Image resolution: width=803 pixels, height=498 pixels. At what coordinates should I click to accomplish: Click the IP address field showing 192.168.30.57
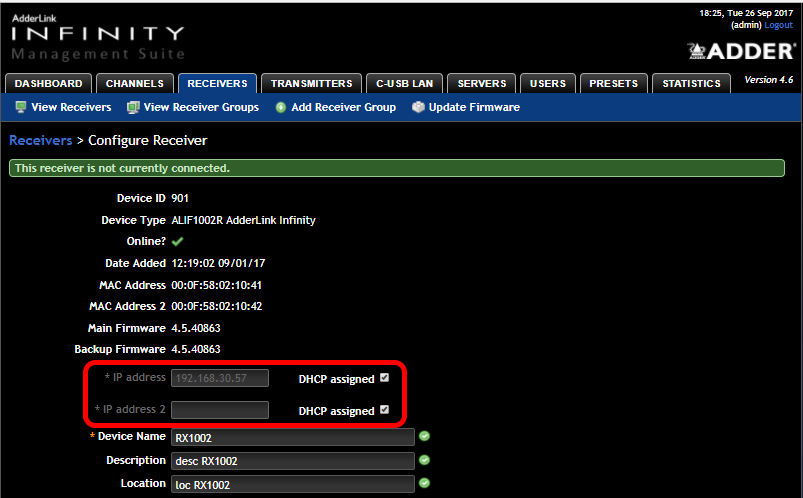(220, 378)
